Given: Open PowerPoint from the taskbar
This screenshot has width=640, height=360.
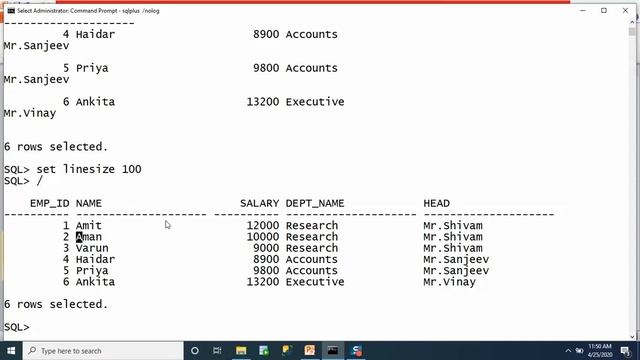Looking at the screenshot, I should (x=310, y=351).
